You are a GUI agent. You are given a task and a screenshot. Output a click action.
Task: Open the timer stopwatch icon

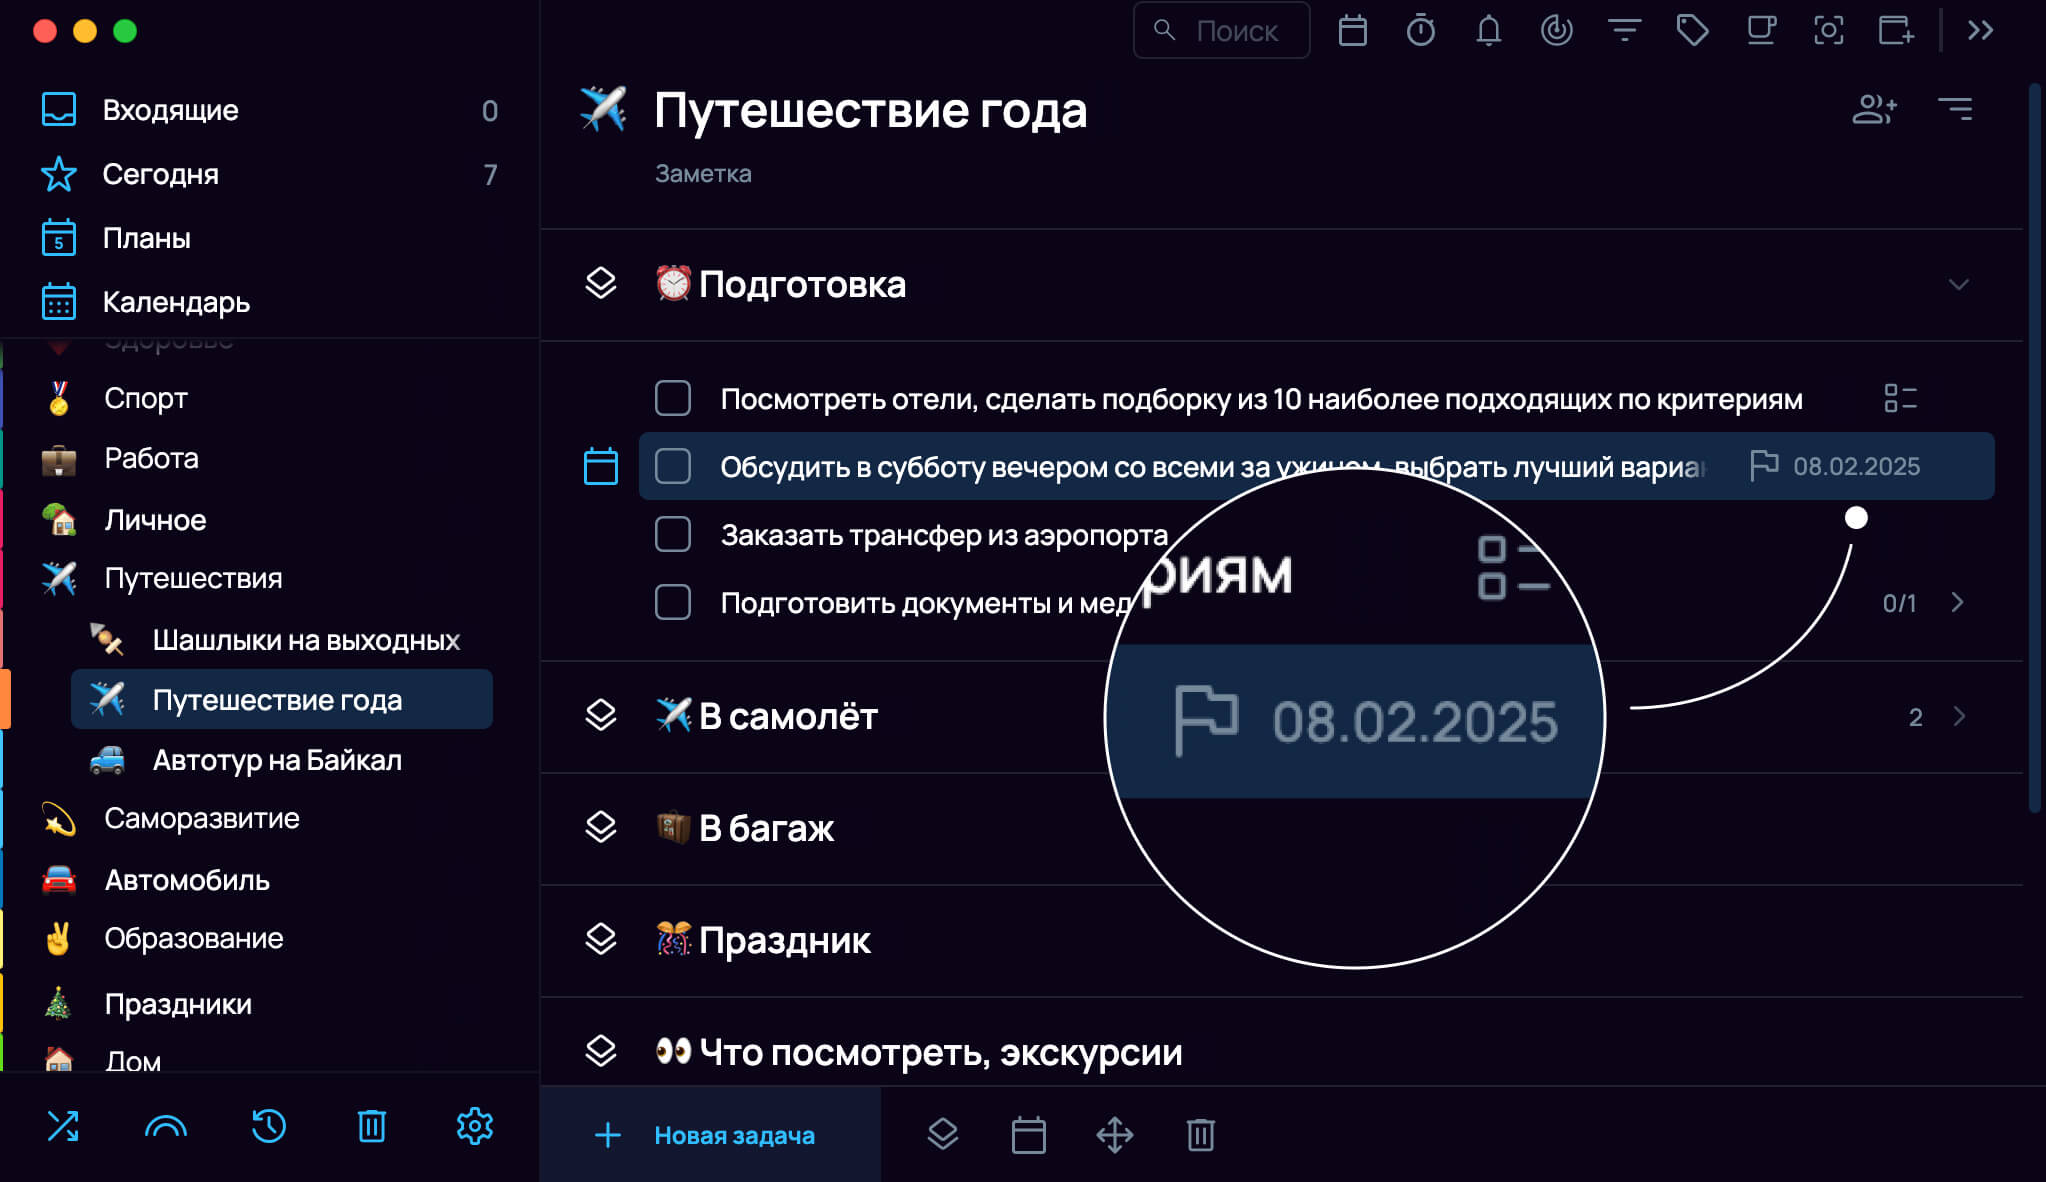coord(1420,30)
